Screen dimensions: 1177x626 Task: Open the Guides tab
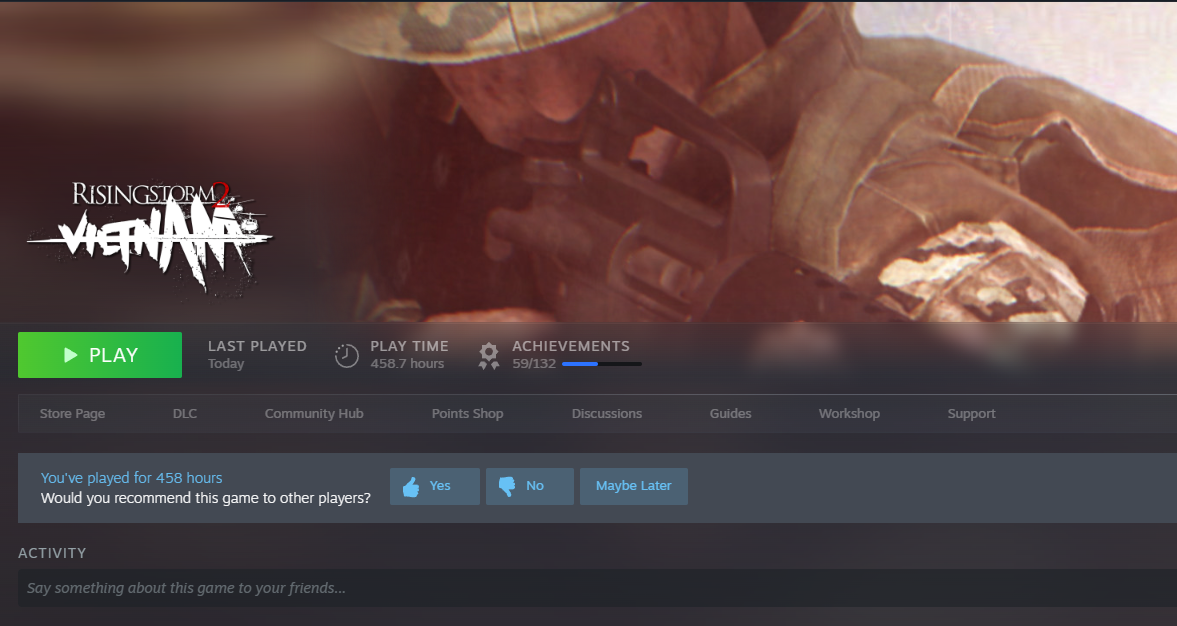click(730, 414)
